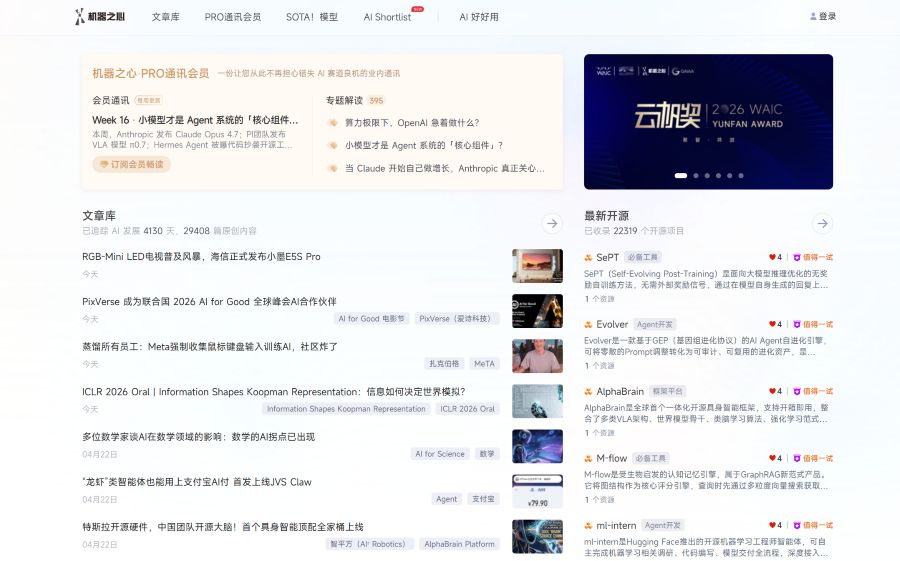
Task: Open thumbnail of the ICLR 2026 Oral article
Action: pos(537,401)
